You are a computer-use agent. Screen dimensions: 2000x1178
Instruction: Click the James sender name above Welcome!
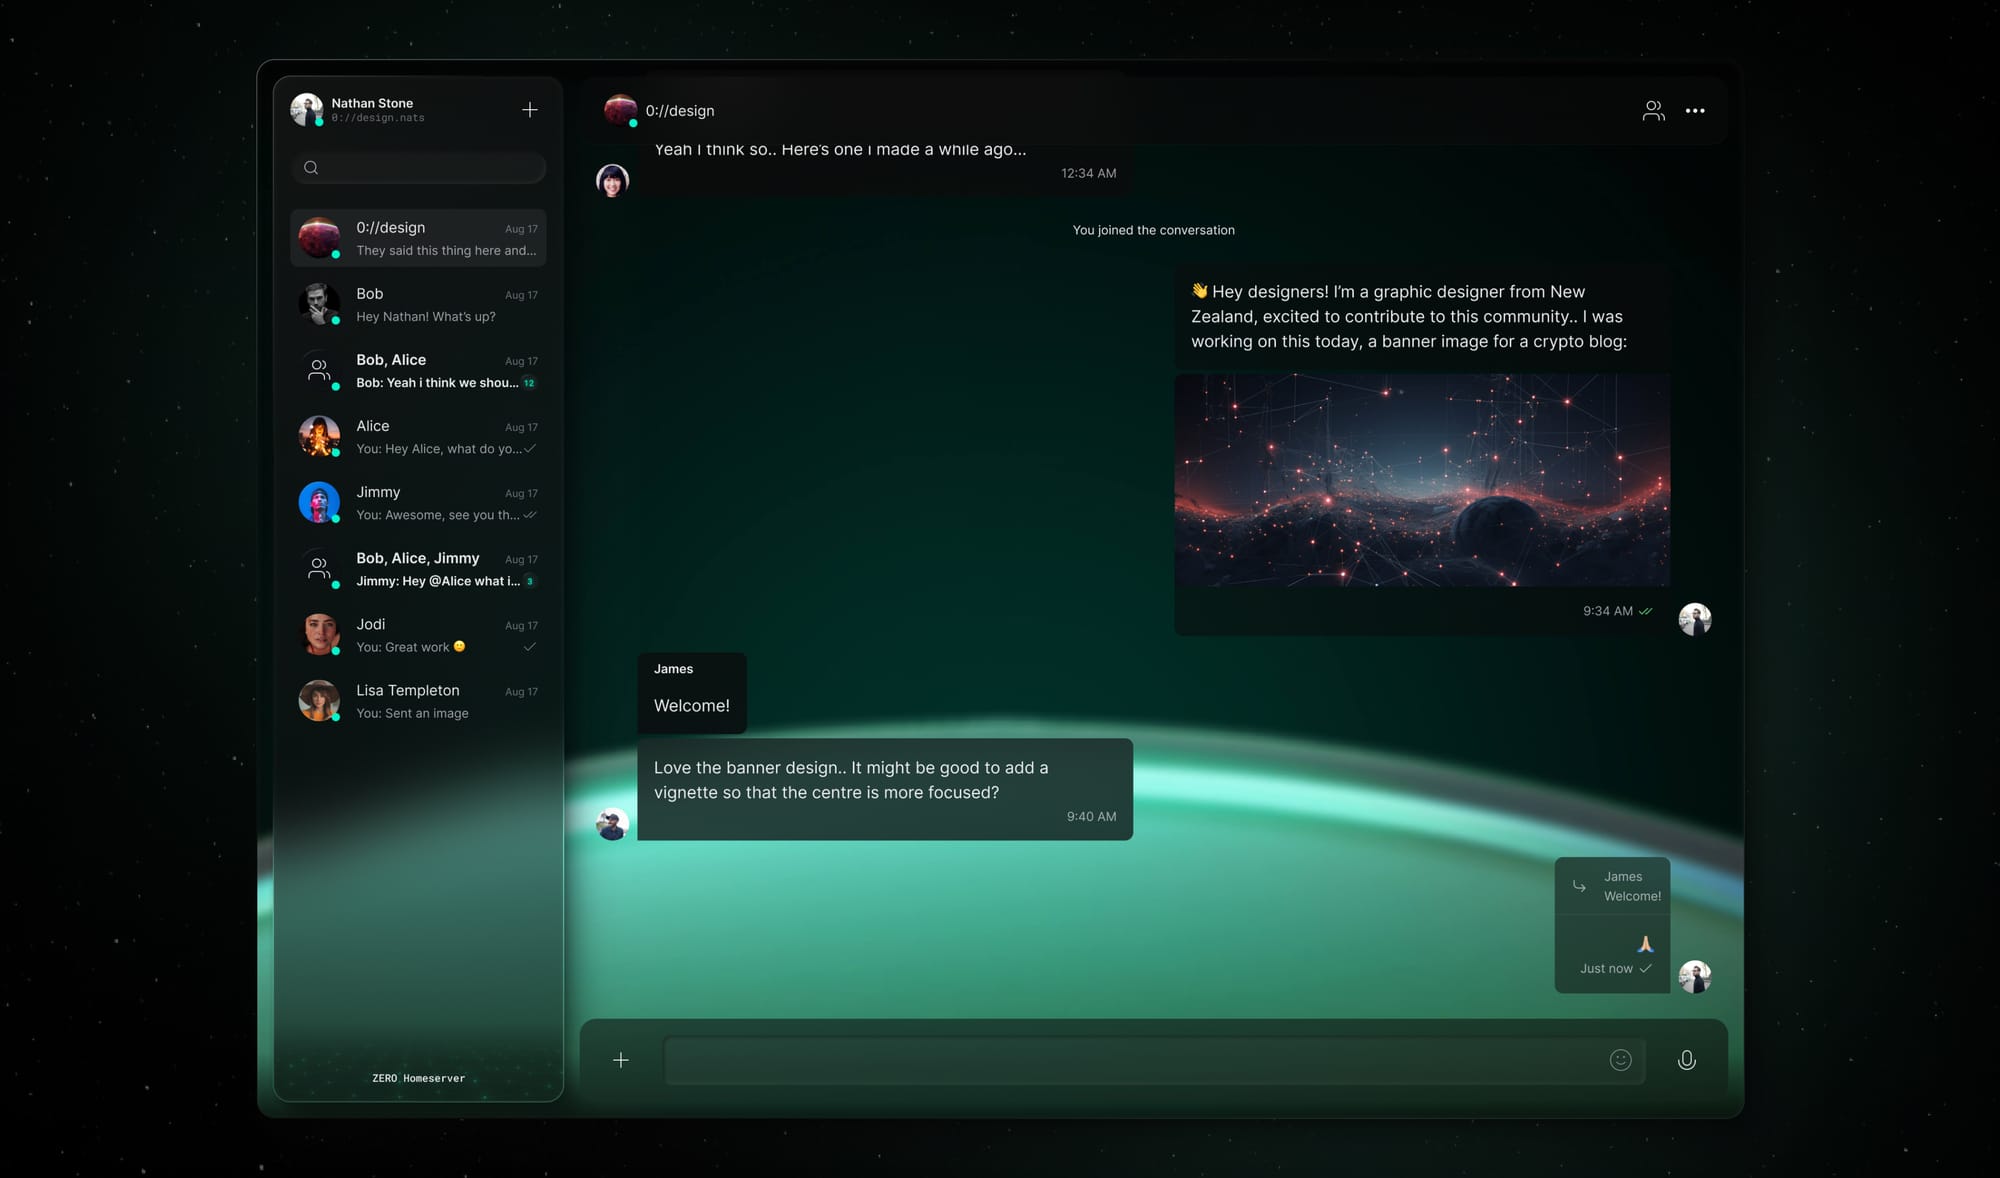coord(673,669)
